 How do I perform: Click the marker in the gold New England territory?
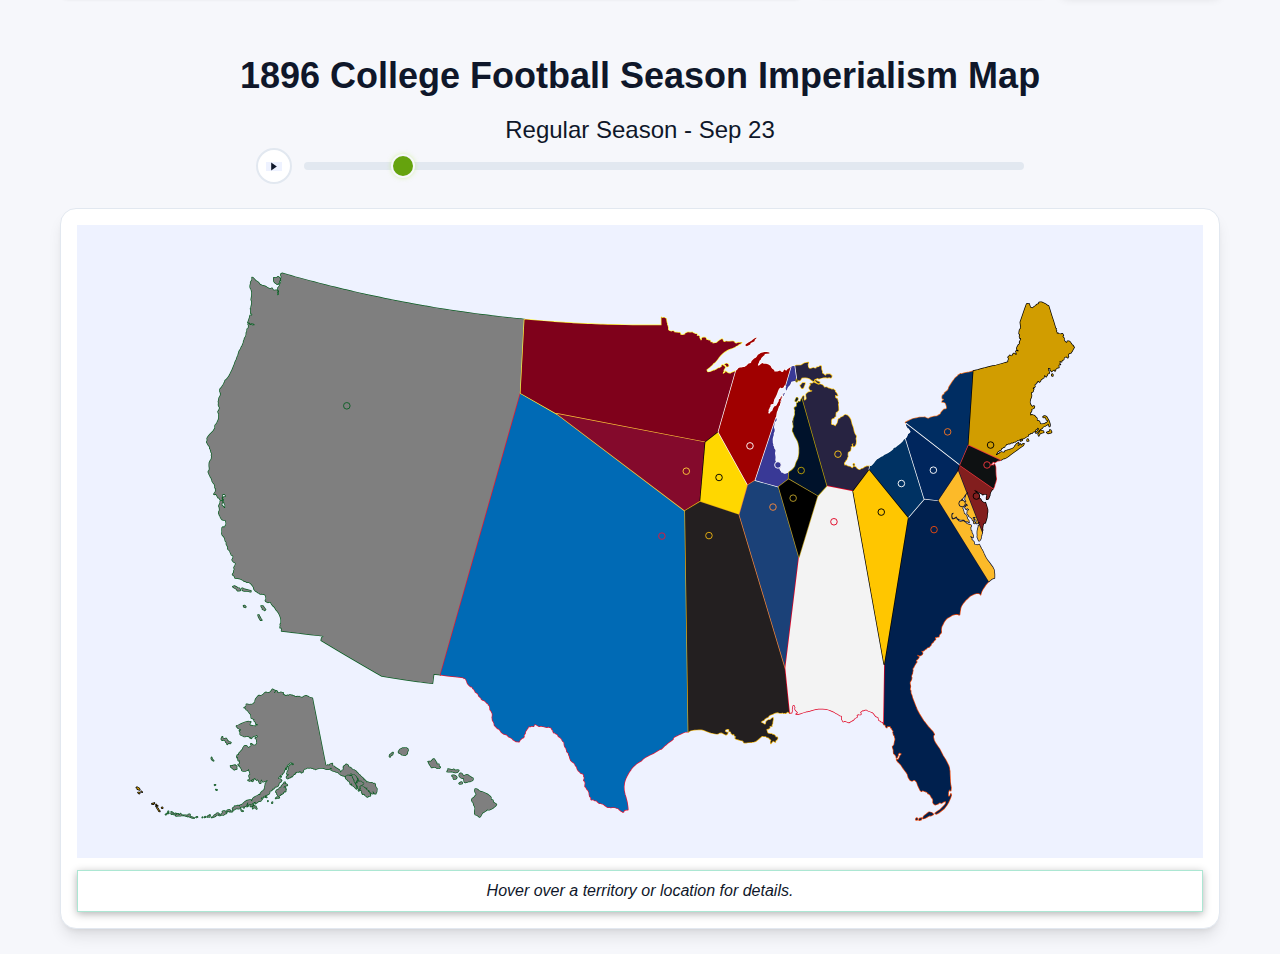991,444
